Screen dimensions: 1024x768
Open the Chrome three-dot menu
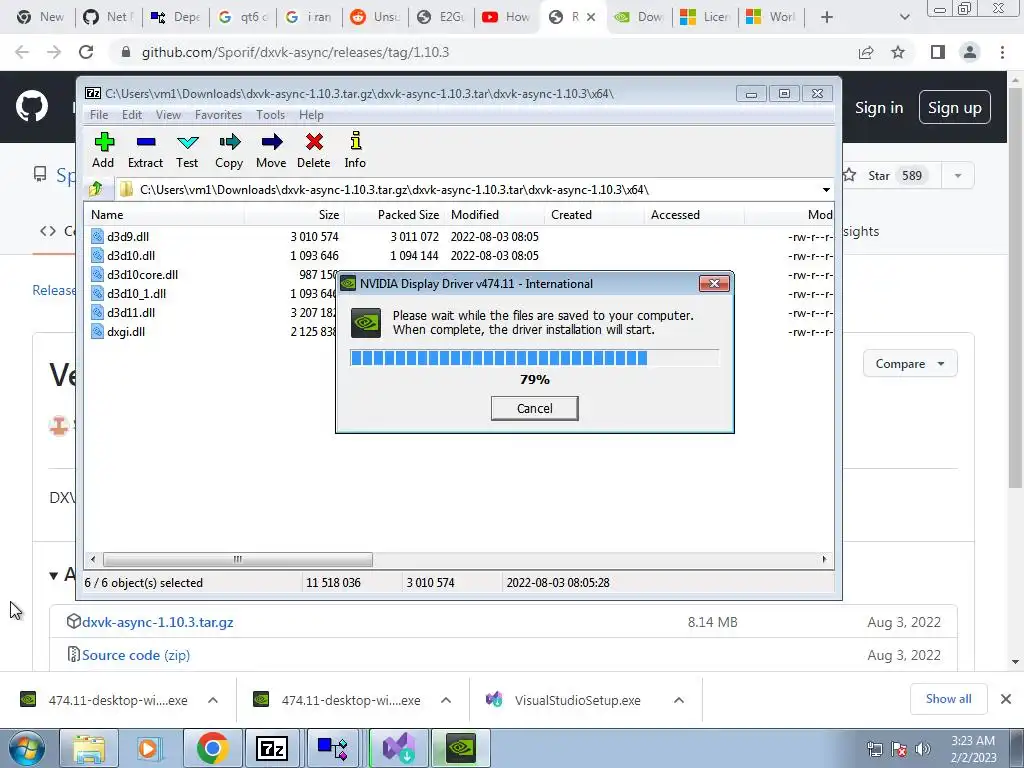tap(1002, 52)
